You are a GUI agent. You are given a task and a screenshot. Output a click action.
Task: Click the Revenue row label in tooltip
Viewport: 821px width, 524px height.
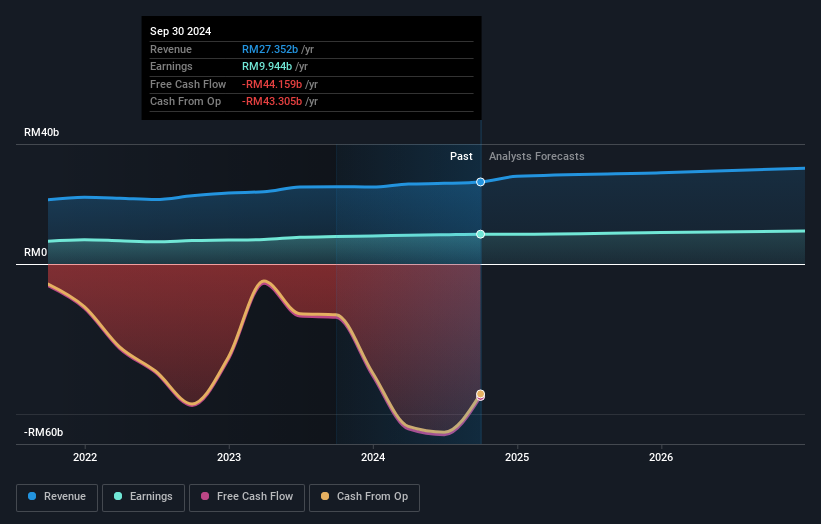(x=171, y=49)
